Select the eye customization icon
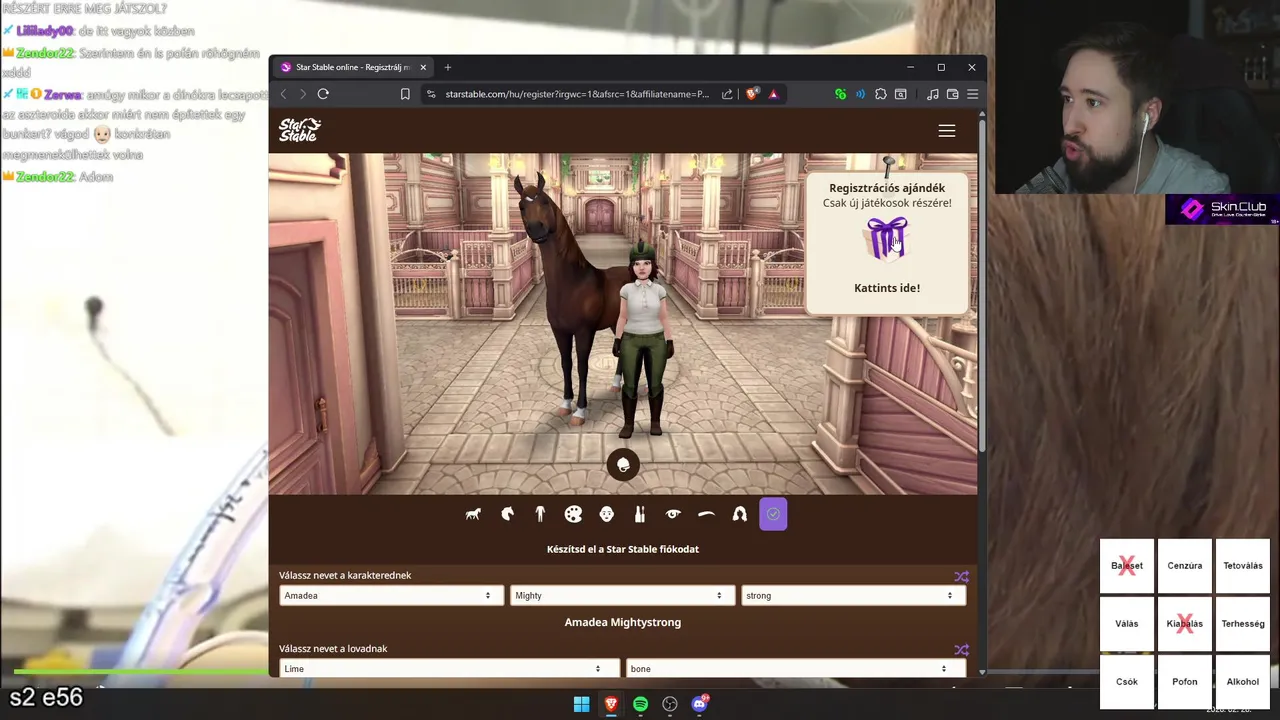 click(673, 514)
